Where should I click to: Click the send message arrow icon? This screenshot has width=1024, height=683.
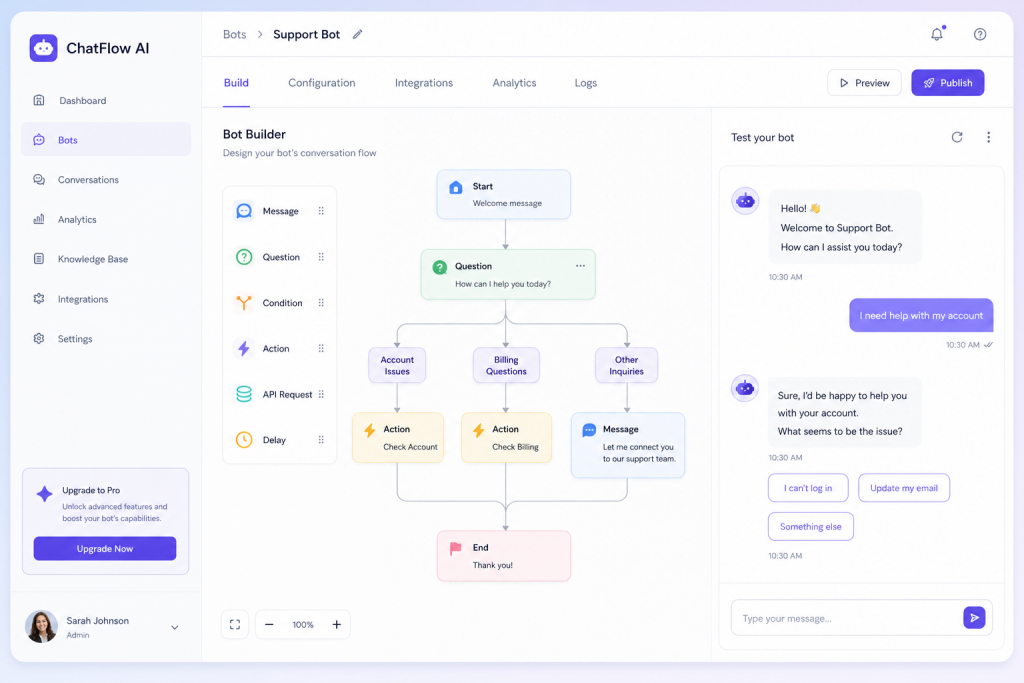[x=974, y=618]
